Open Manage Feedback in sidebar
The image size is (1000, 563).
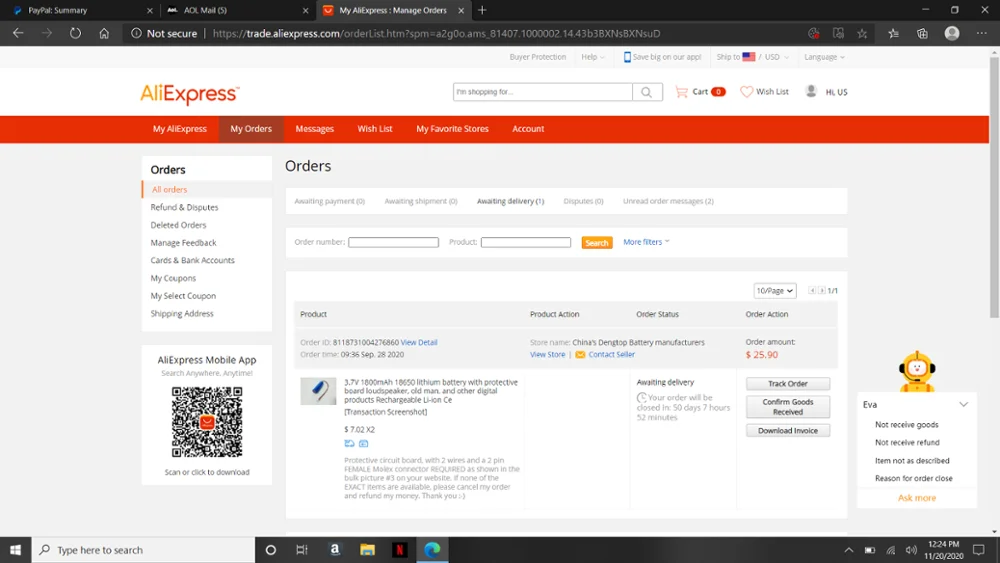click(183, 243)
